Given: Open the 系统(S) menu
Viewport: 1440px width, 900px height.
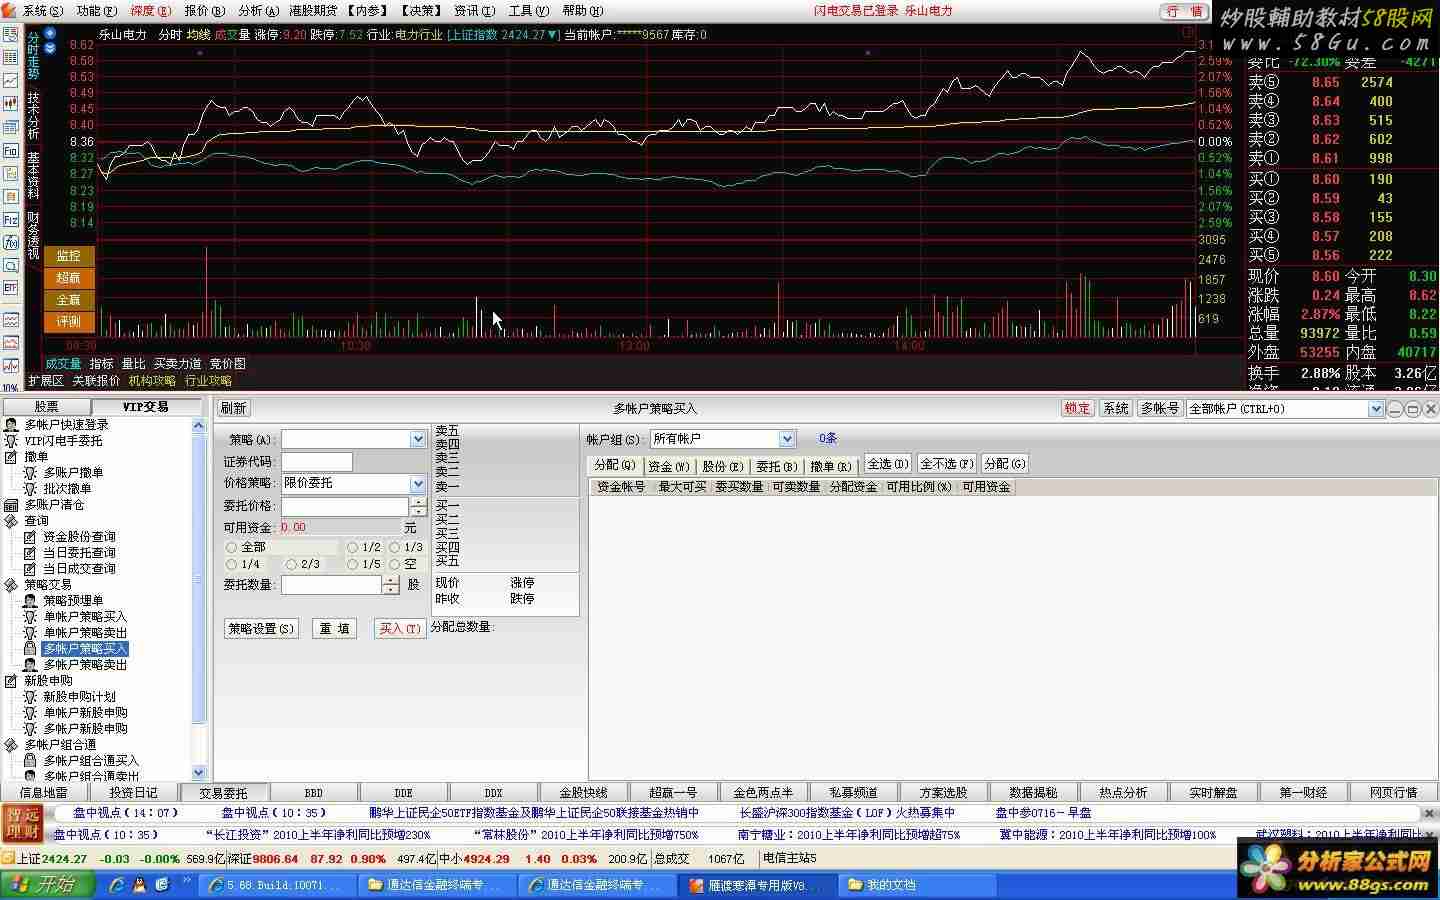Looking at the screenshot, I should [43, 11].
